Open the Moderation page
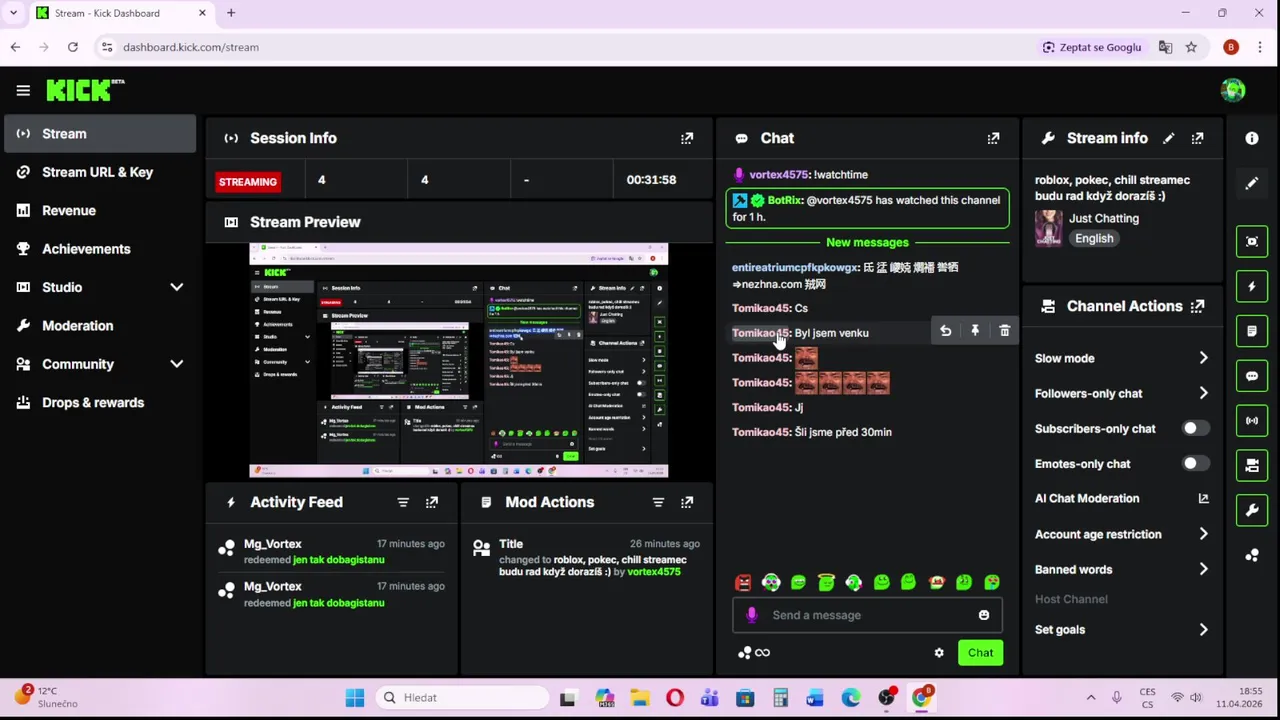The height and width of the screenshot is (720, 1280). [x=100, y=326]
